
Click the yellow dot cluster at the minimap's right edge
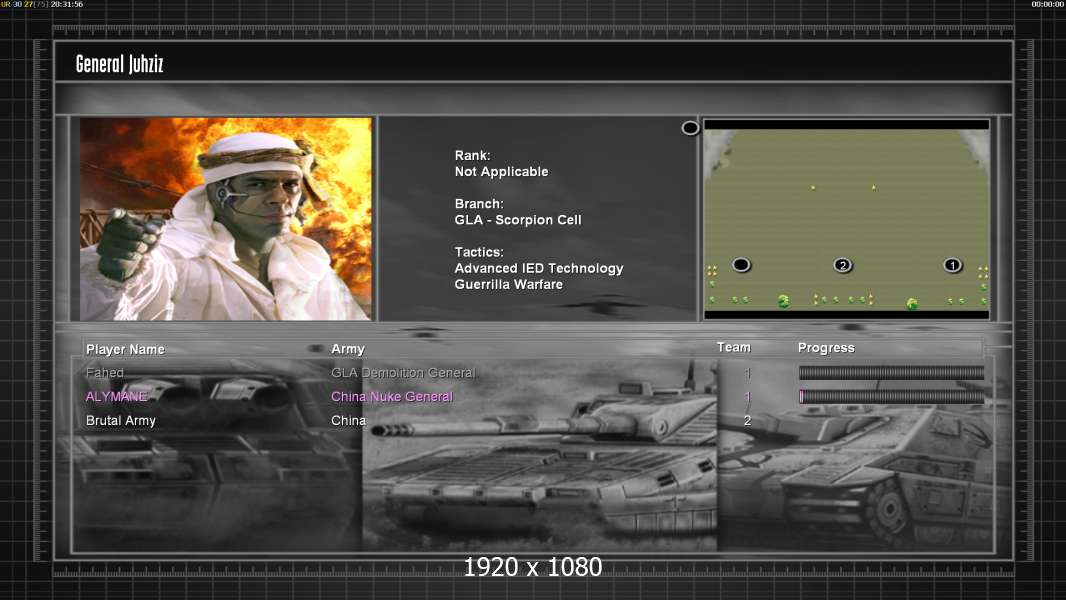pos(983,270)
